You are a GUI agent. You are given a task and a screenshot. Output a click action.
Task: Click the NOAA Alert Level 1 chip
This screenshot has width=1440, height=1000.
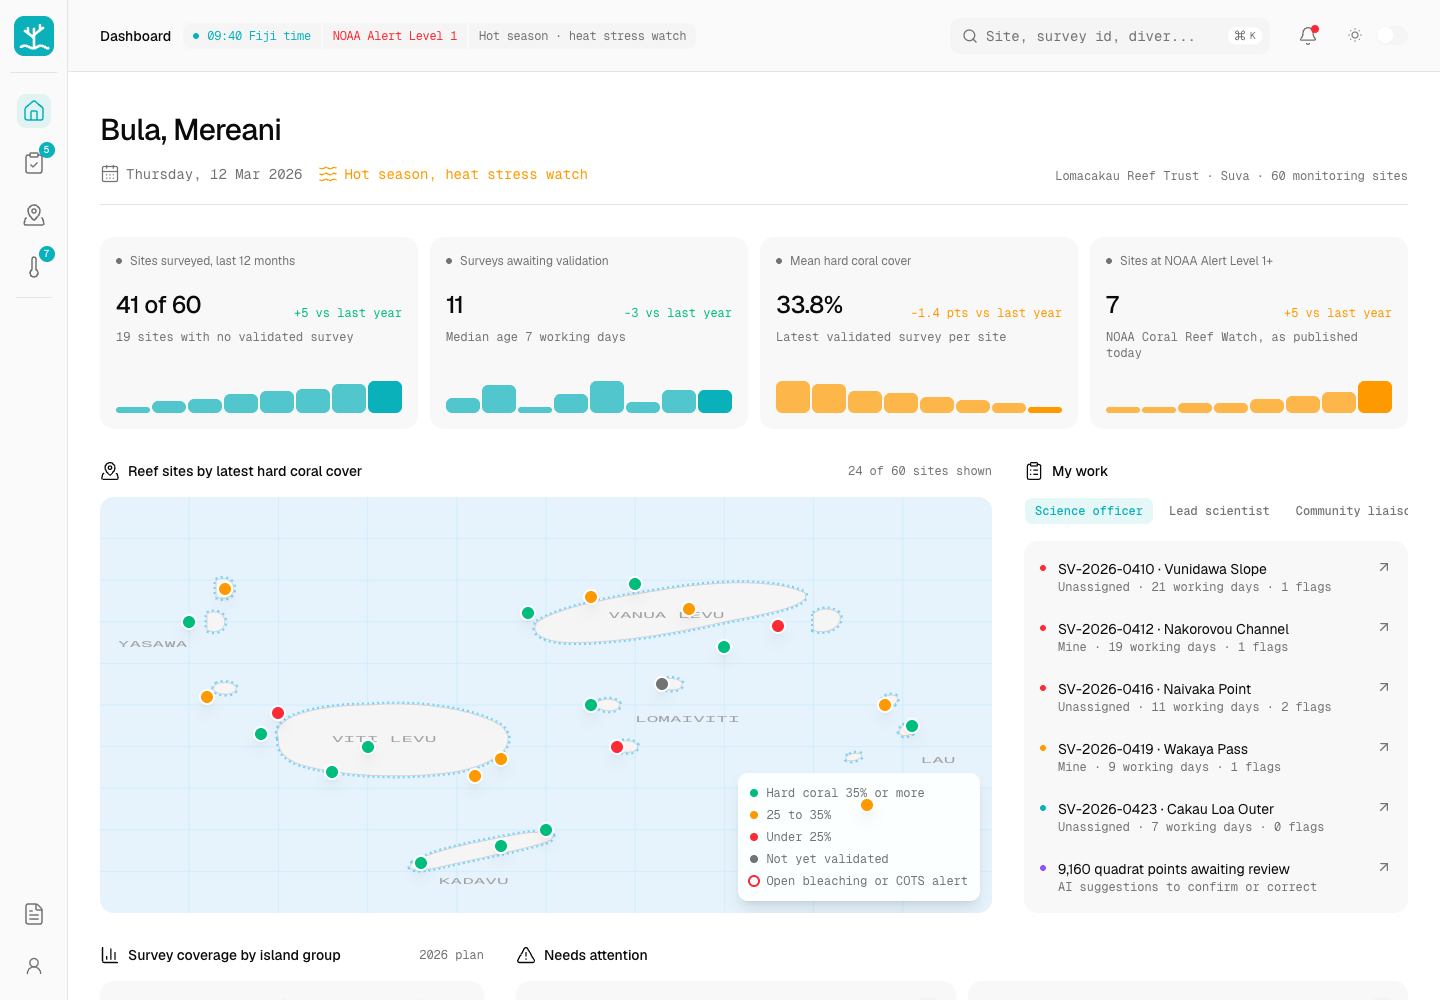click(x=395, y=36)
